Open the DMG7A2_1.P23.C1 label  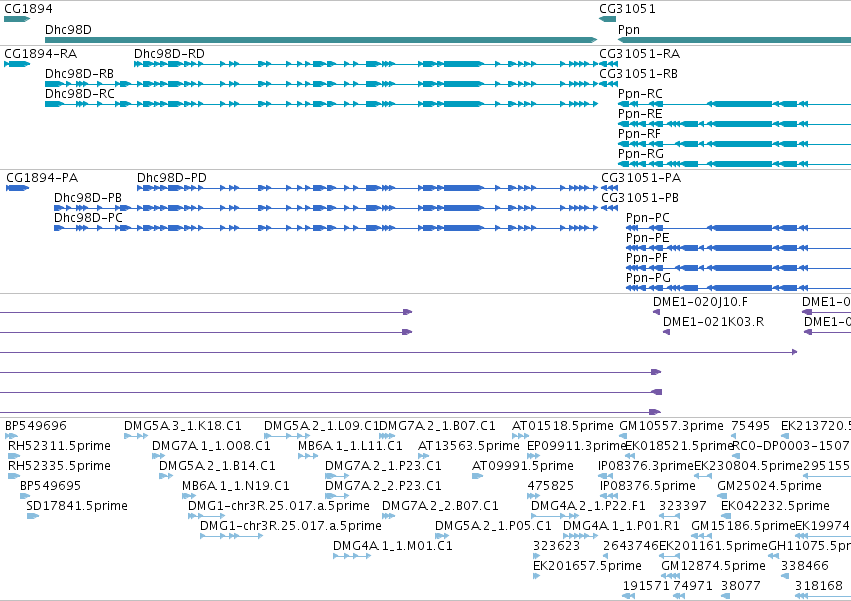[383, 466]
